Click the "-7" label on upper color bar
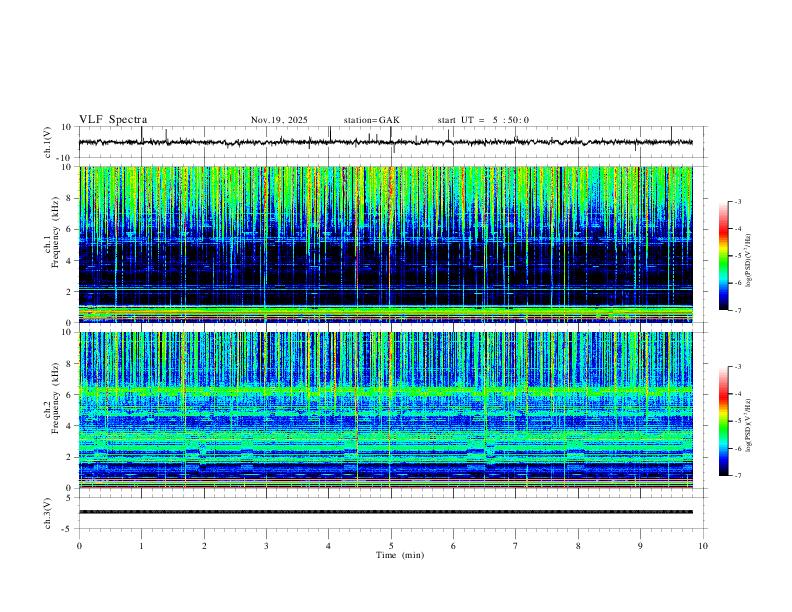The width and height of the screenshot is (792, 612). pyautogui.click(x=737, y=310)
